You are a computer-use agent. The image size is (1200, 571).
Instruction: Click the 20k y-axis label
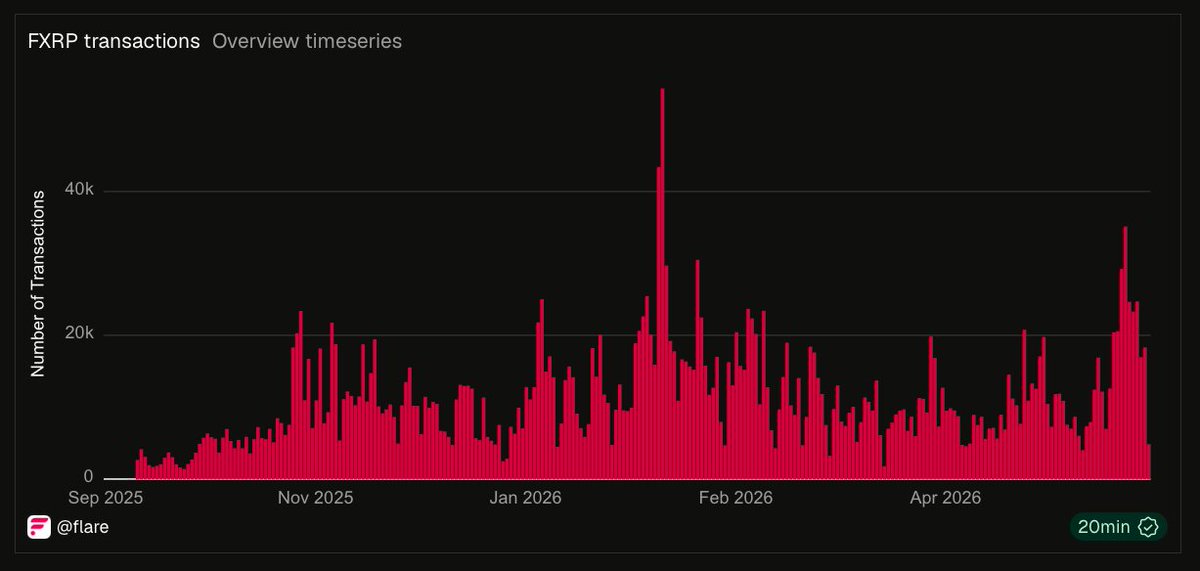[78, 334]
